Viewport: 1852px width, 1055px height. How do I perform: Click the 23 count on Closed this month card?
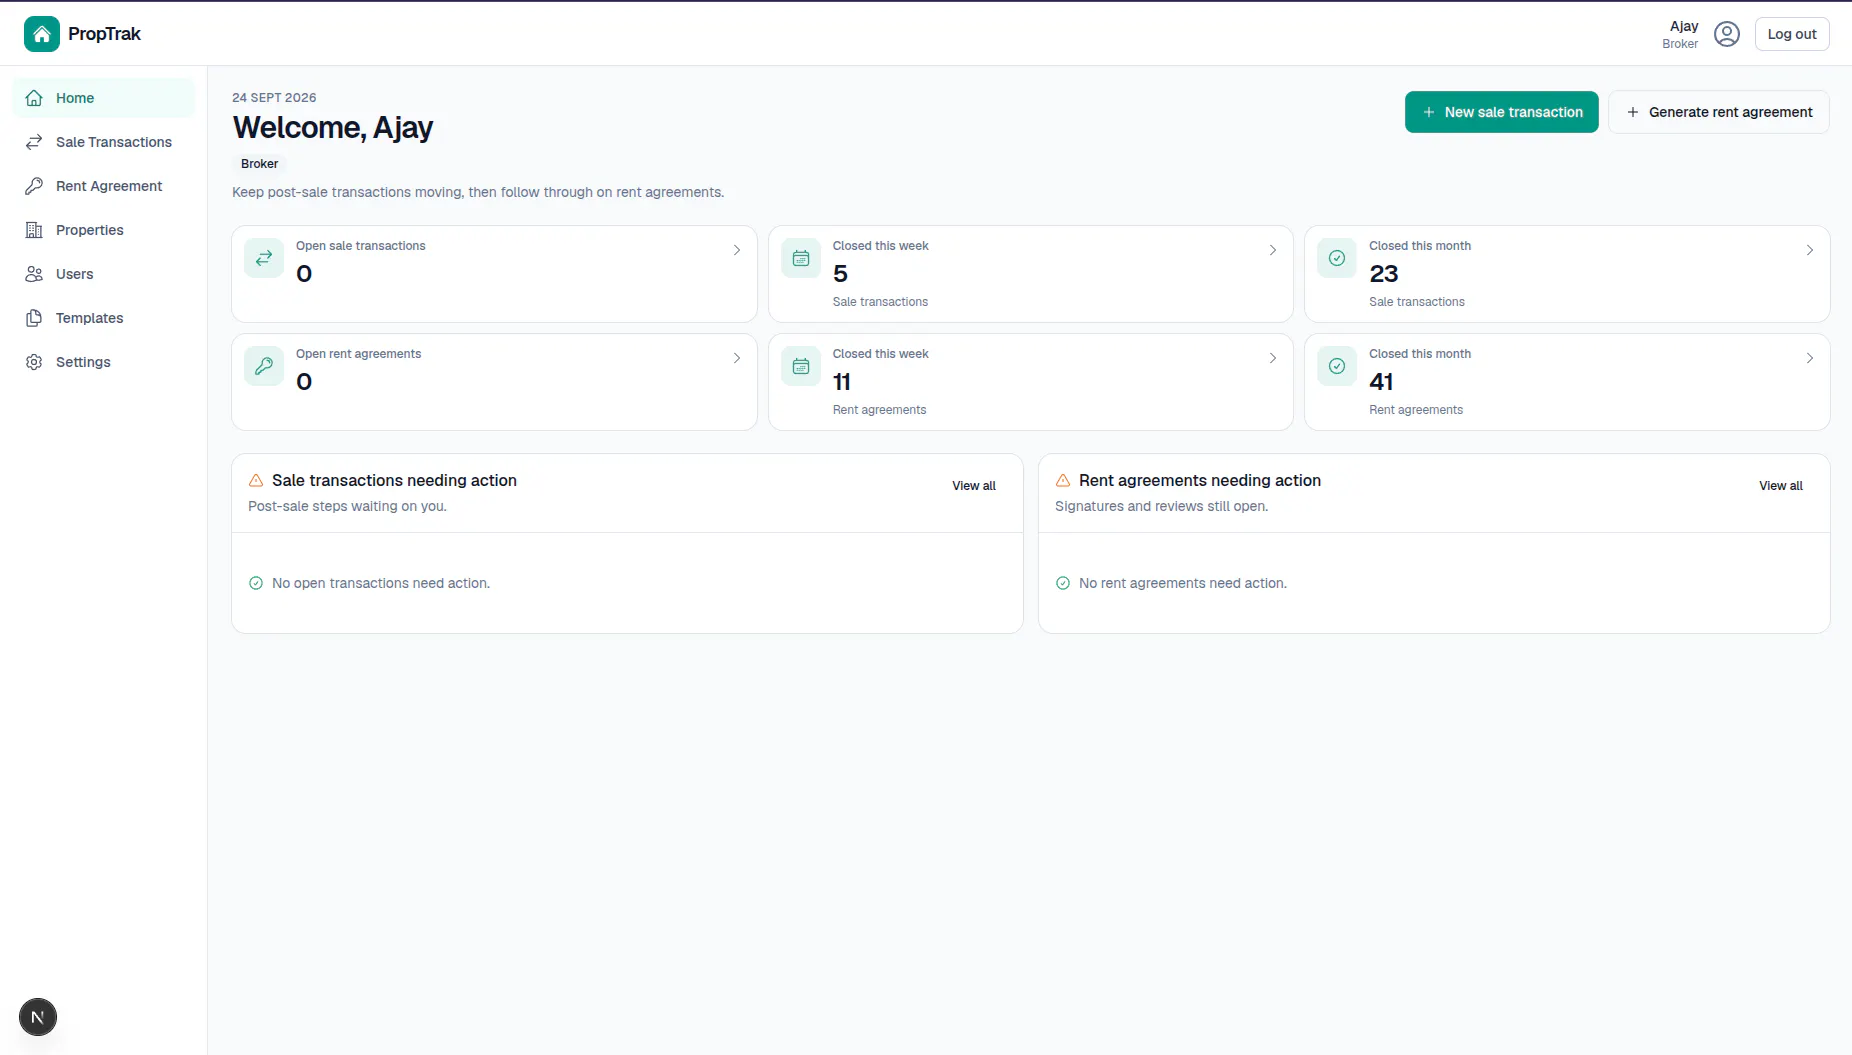tap(1384, 274)
